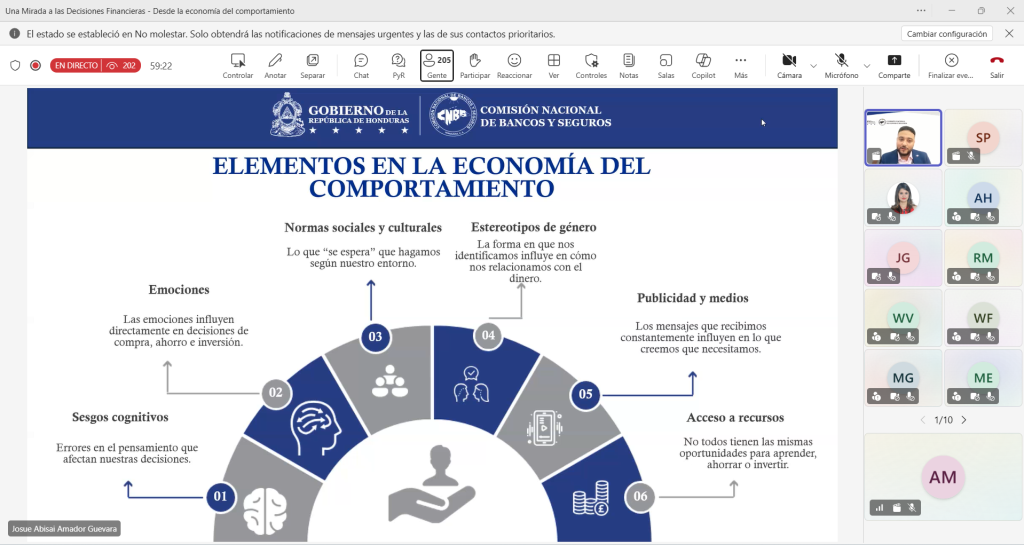Open Copilot from the meeting toolbar

pos(703,66)
